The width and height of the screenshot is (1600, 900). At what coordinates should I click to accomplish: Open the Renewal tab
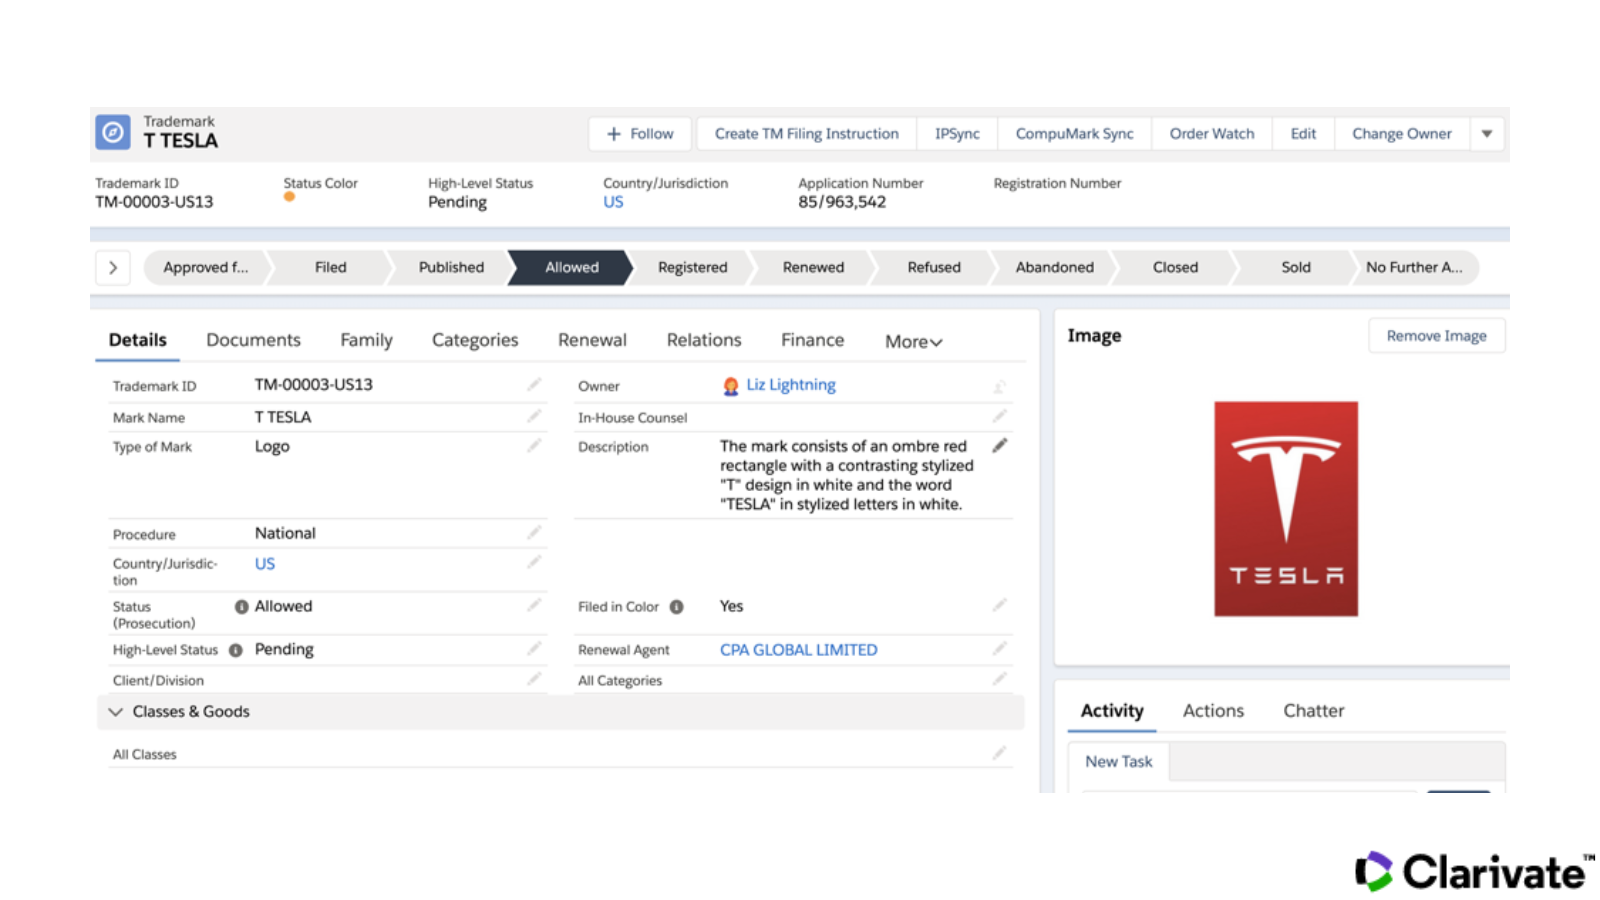point(592,340)
